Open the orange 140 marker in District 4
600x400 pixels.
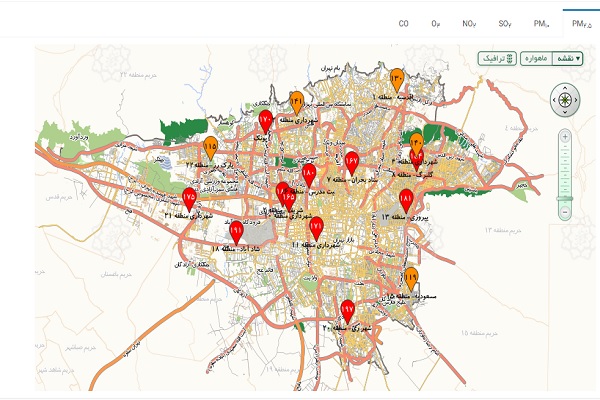pos(416,142)
